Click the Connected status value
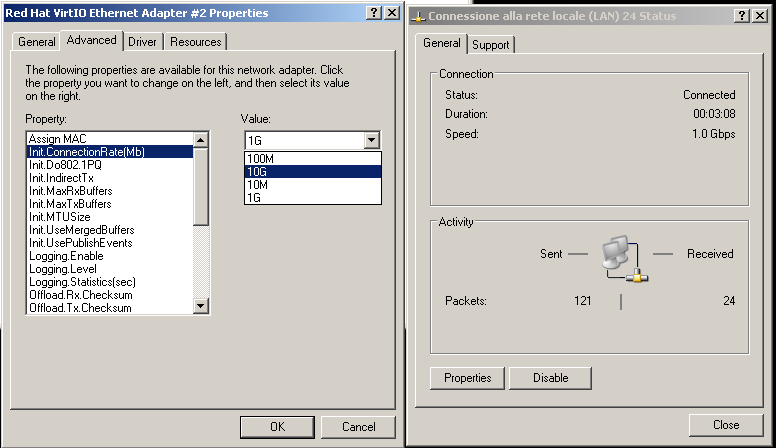Viewport: 776px width, 448px height. pos(709,95)
